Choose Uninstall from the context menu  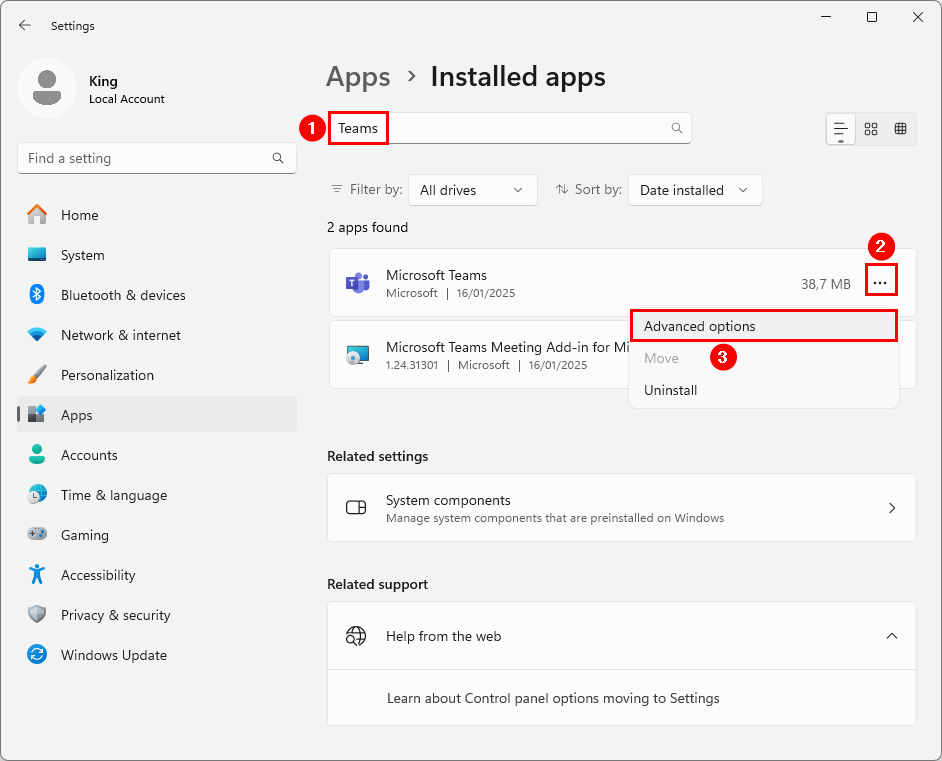click(x=671, y=391)
